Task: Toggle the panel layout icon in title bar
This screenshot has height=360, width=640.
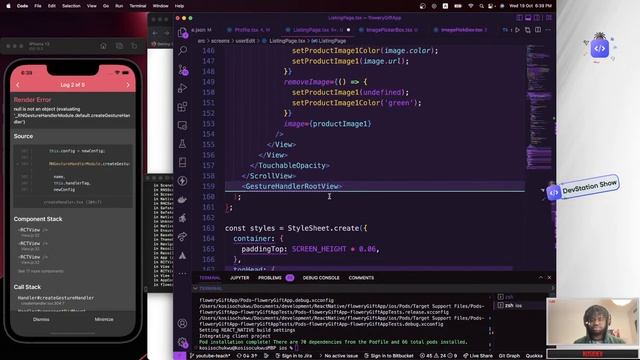Action: coord(528,18)
